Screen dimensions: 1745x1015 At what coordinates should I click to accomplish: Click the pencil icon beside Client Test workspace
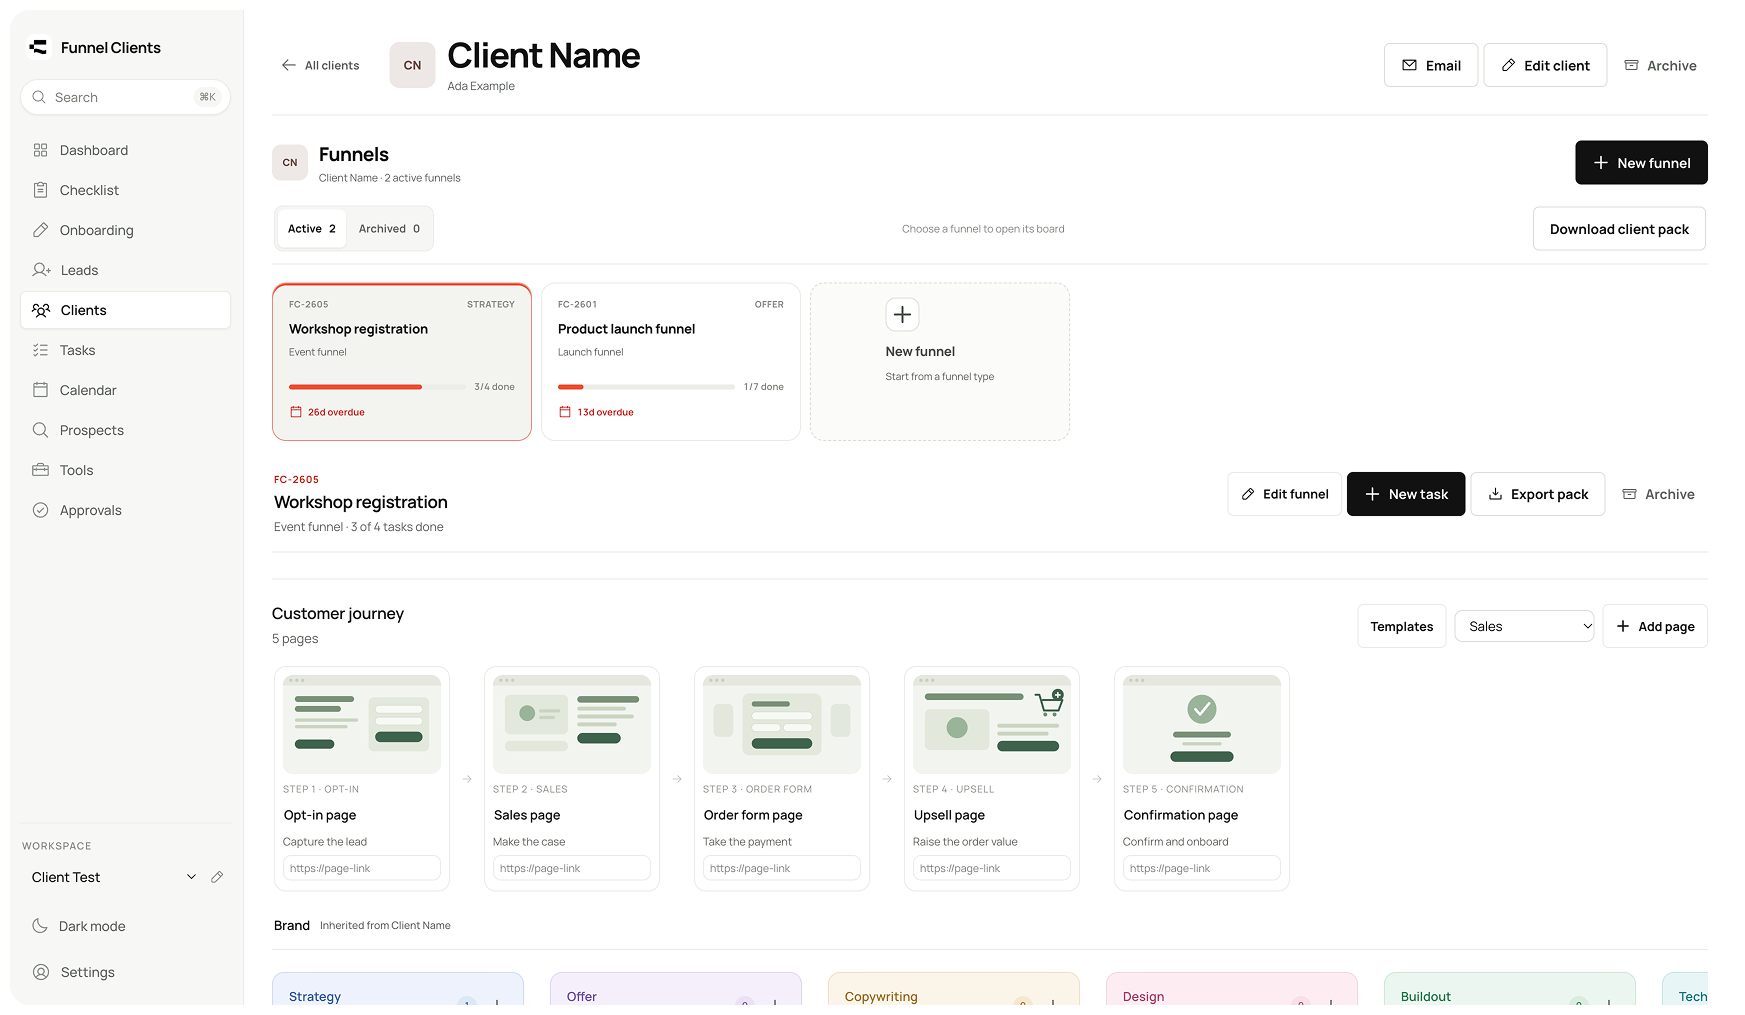click(217, 877)
